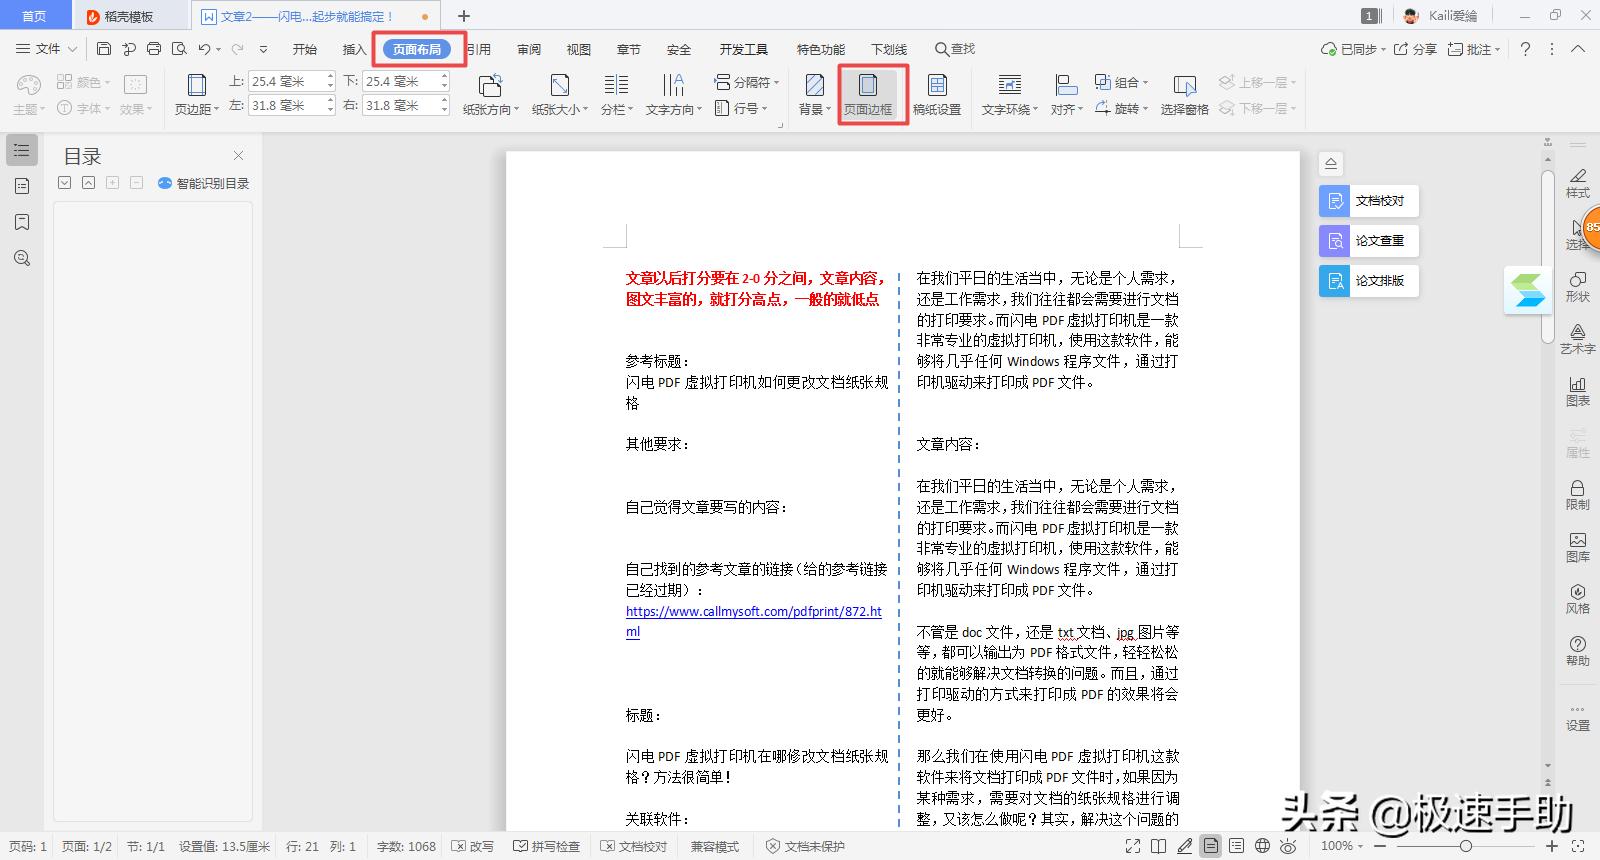Click 论文查重 (paper plagiarism check) button
The height and width of the screenshot is (860, 1600).
(x=1368, y=241)
